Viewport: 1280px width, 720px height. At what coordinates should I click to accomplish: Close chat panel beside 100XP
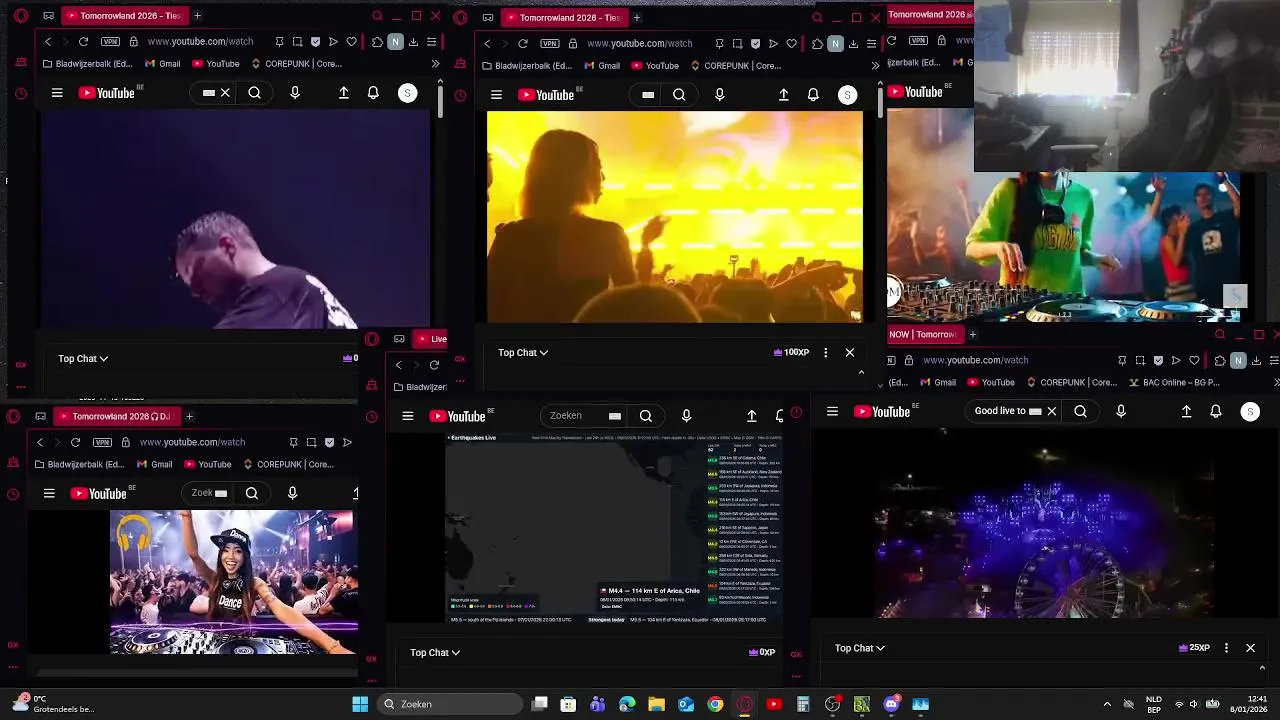coord(850,352)
